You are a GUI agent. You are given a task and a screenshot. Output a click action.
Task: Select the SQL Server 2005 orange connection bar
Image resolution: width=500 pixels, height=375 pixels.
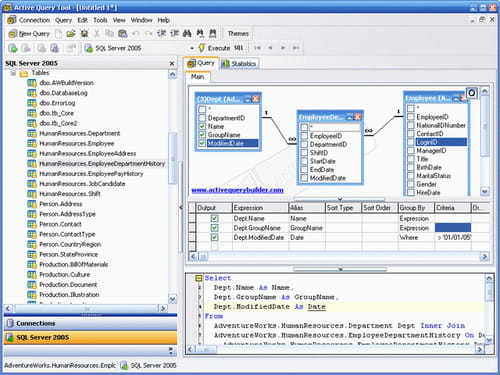click(x=90, y=337)
